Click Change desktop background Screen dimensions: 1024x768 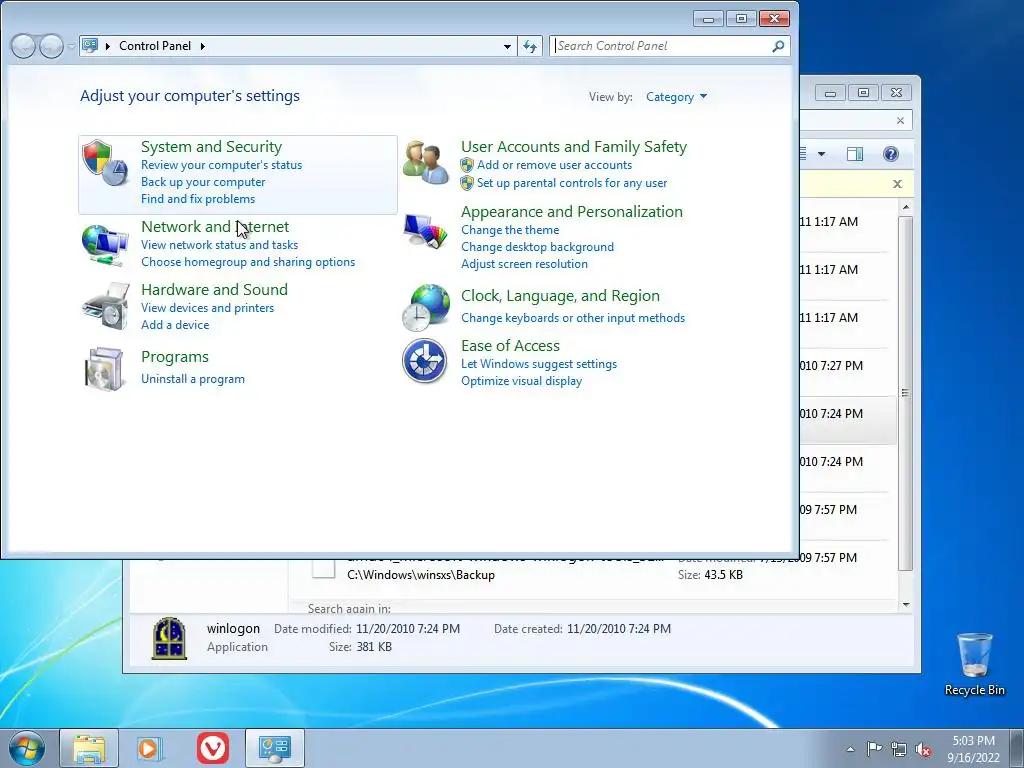click(x=537, y=247)
